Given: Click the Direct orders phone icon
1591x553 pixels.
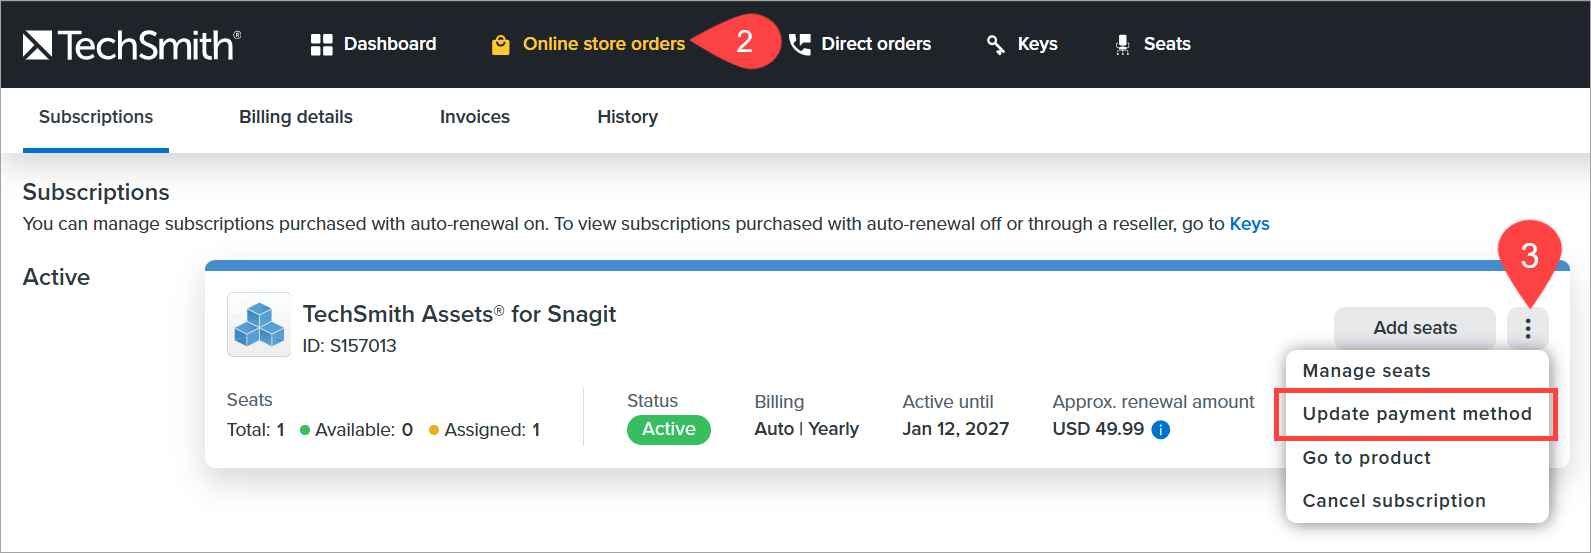Looking at the screenshot, I should point(800,44).
